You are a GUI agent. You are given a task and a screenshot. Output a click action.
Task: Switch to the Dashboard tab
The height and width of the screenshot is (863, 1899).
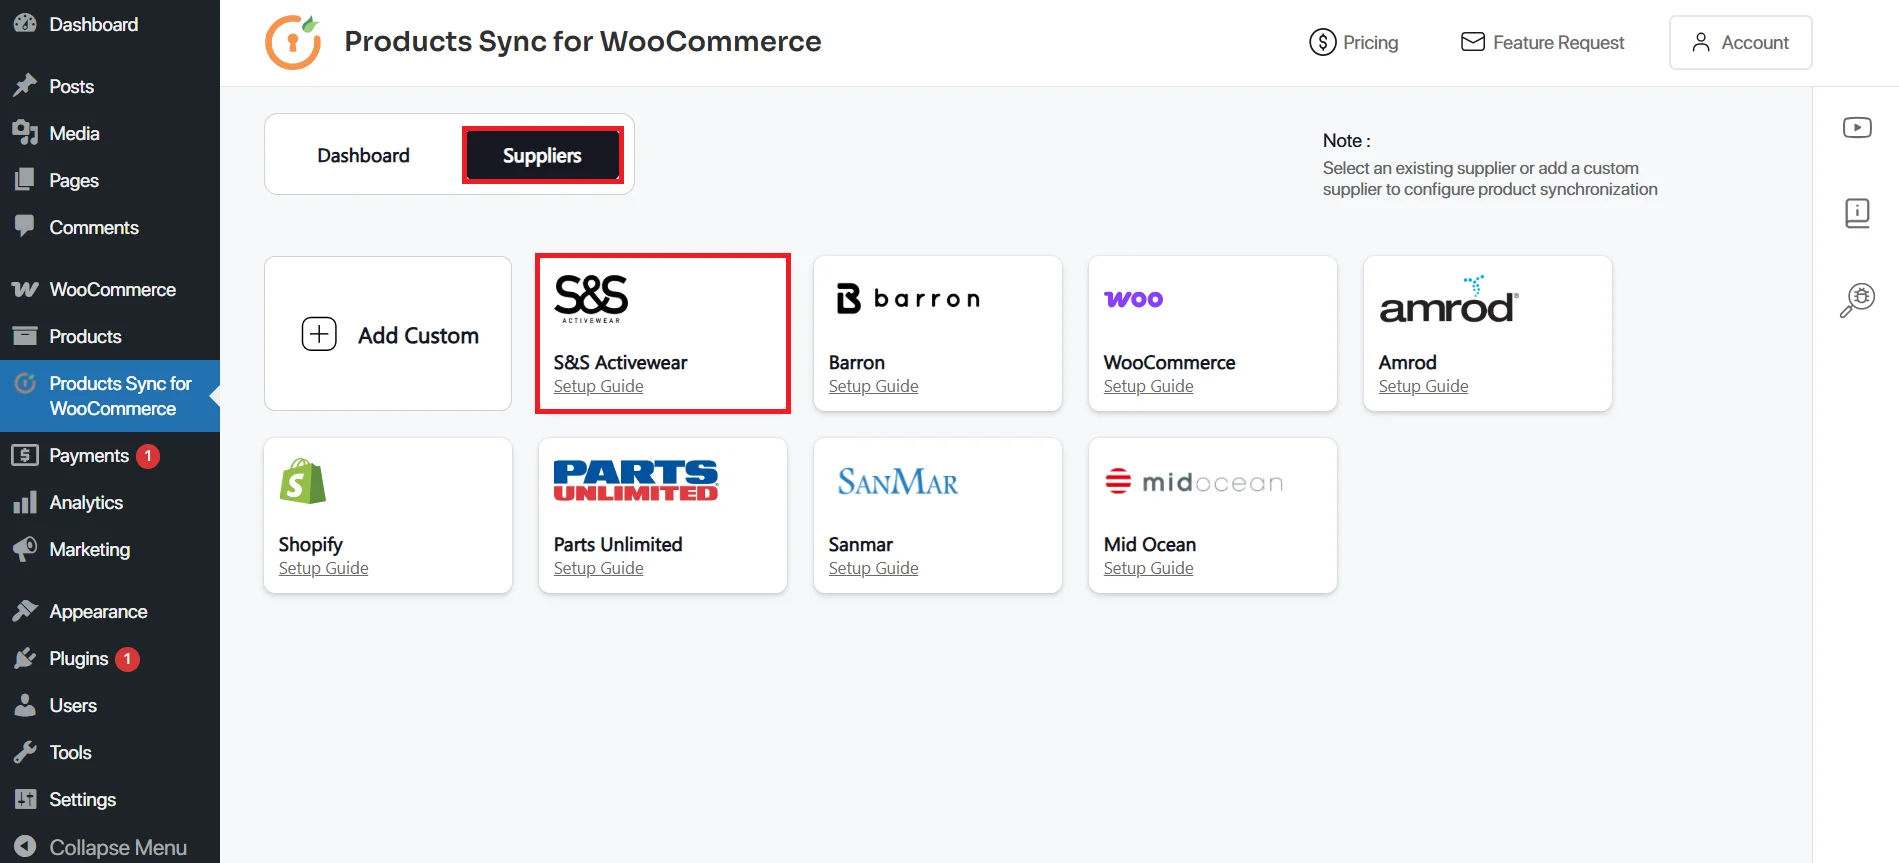pos(363,155)
